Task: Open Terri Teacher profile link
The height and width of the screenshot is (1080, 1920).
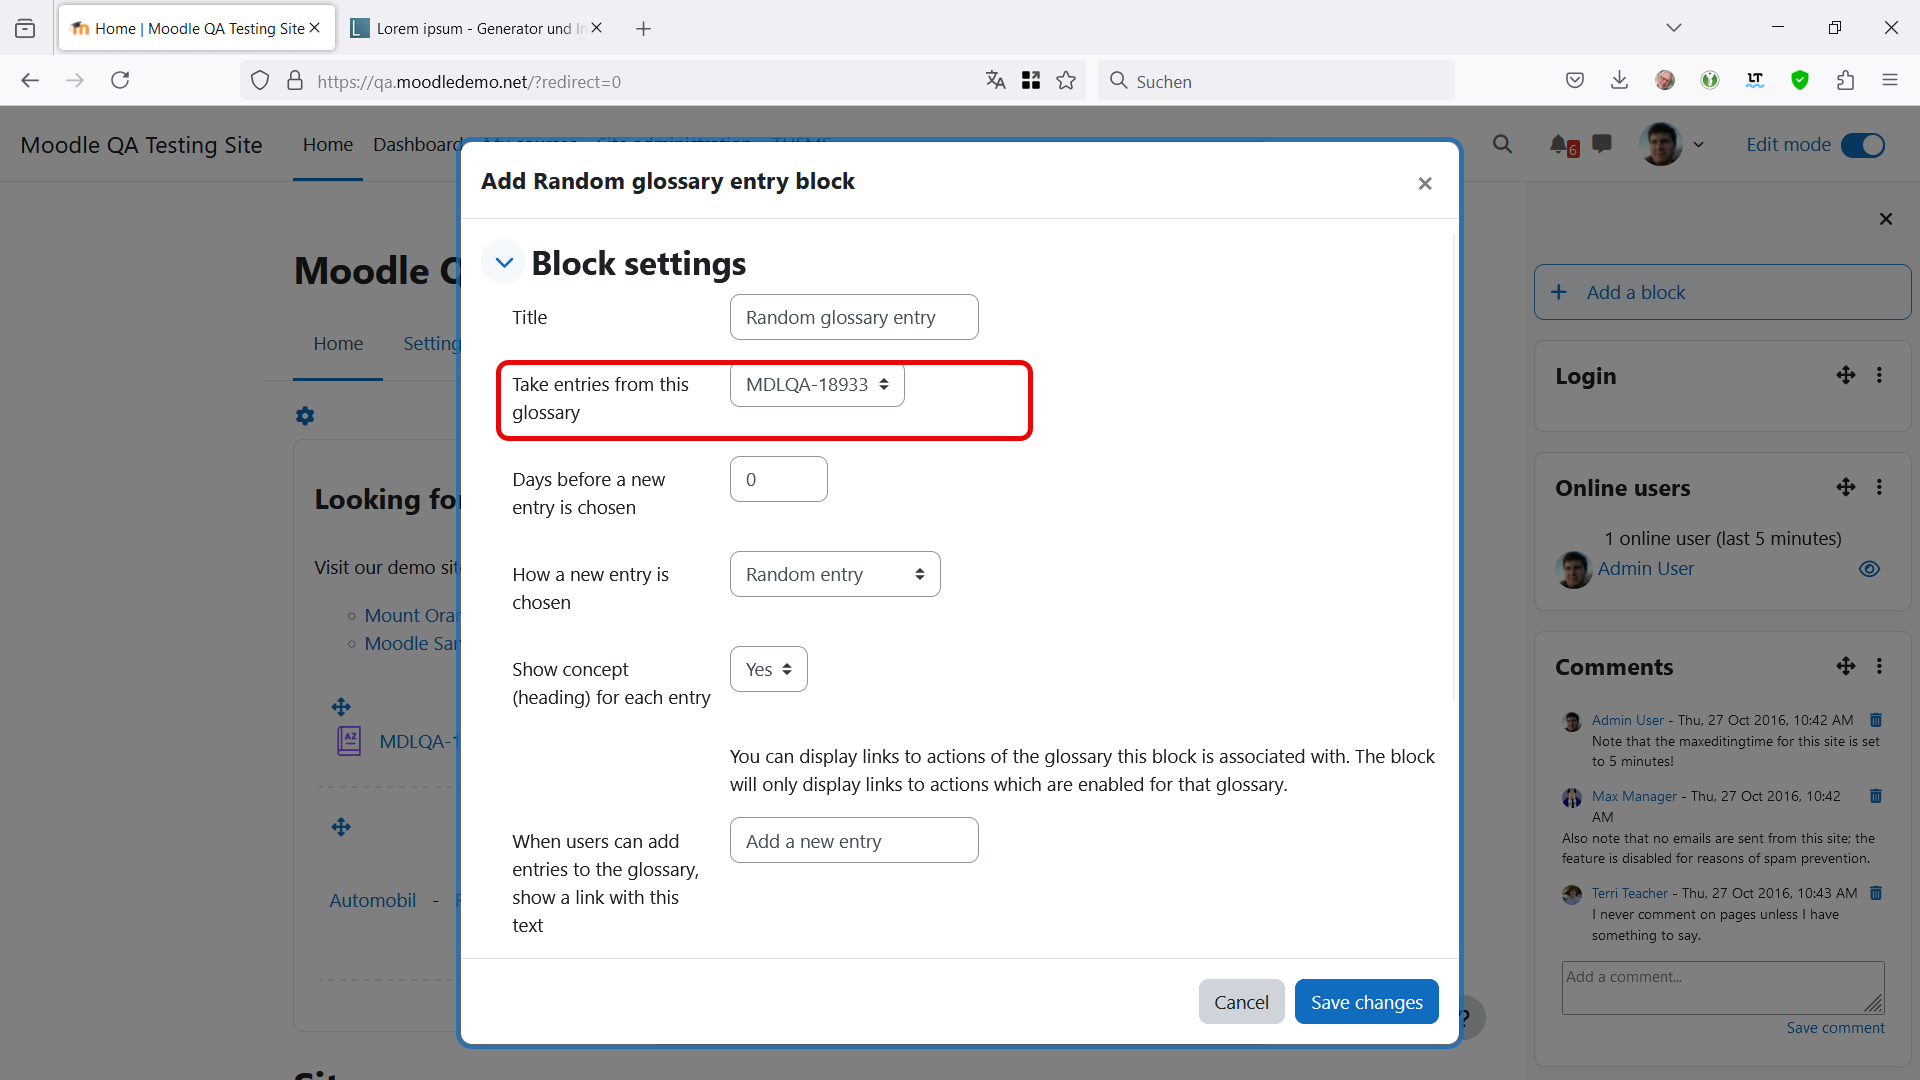Action: 1630,893
